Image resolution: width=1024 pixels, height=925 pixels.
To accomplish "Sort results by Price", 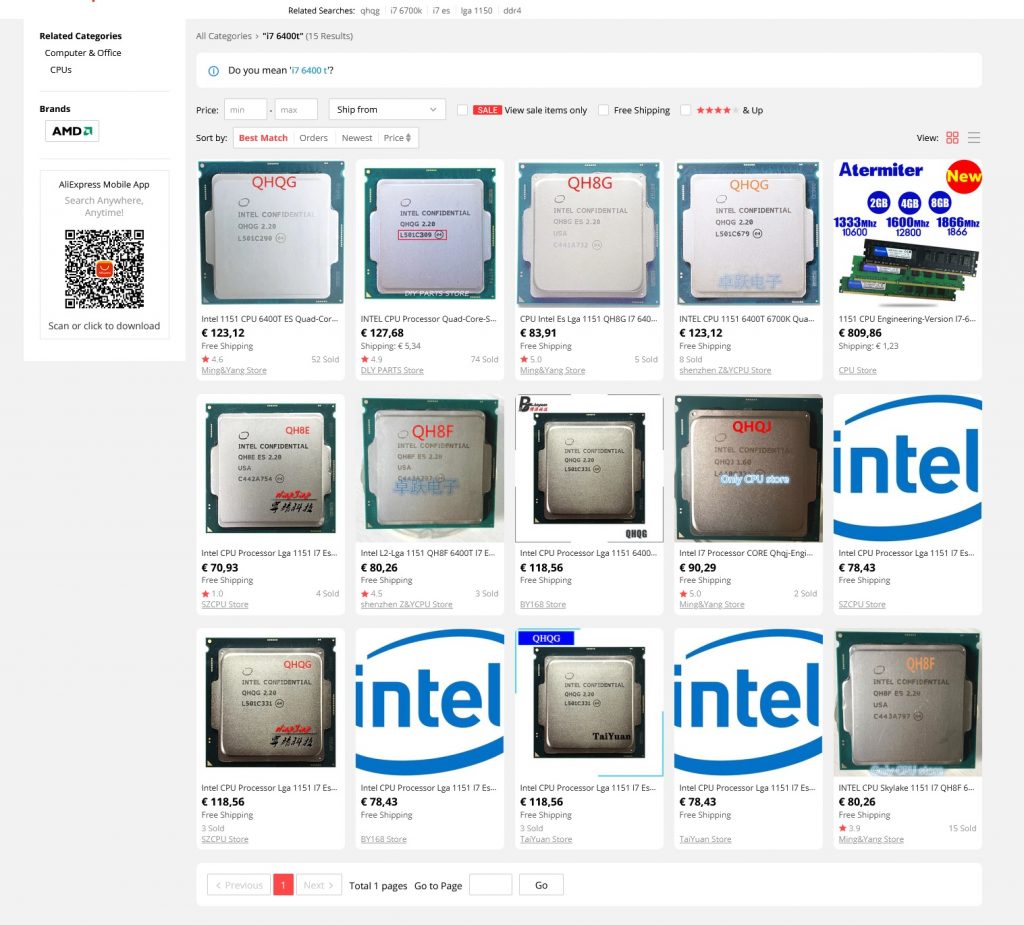I will click(x=397, y=138).
